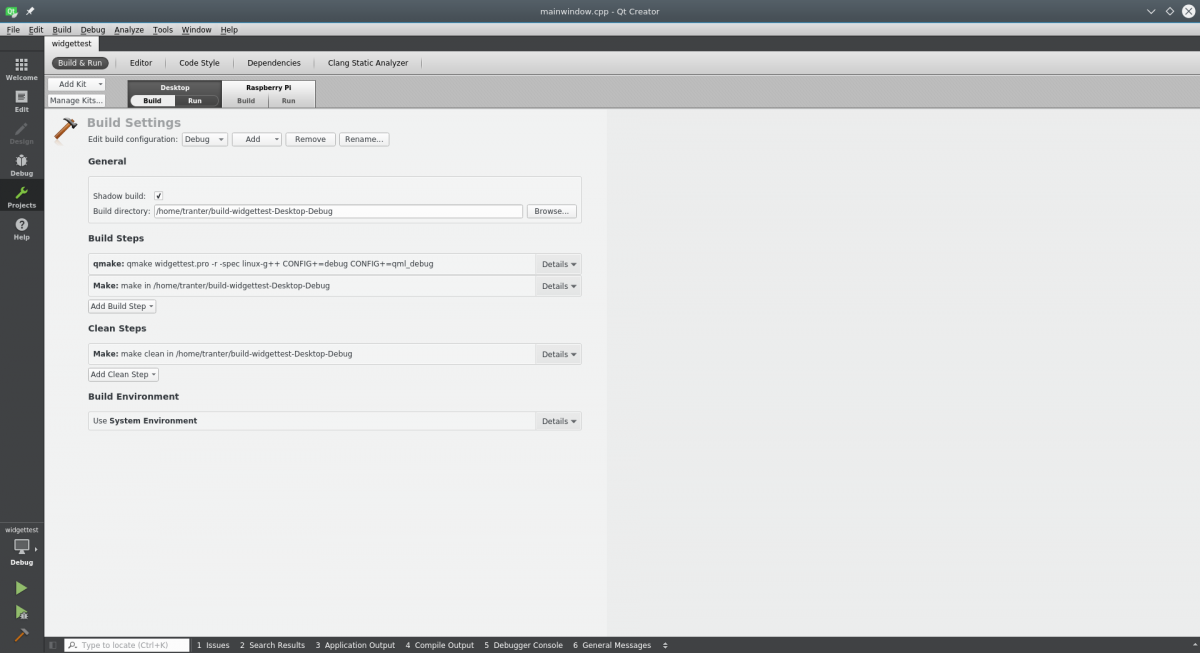1200x653 pixels.
Task: Open the Debug mode bug icon
Action: click(x=21, y=164)
